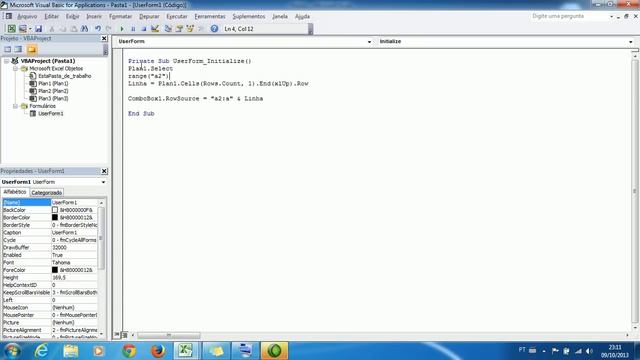Open the UserForm object dropdown
This screenshot has height=360, width=640.
369,42
